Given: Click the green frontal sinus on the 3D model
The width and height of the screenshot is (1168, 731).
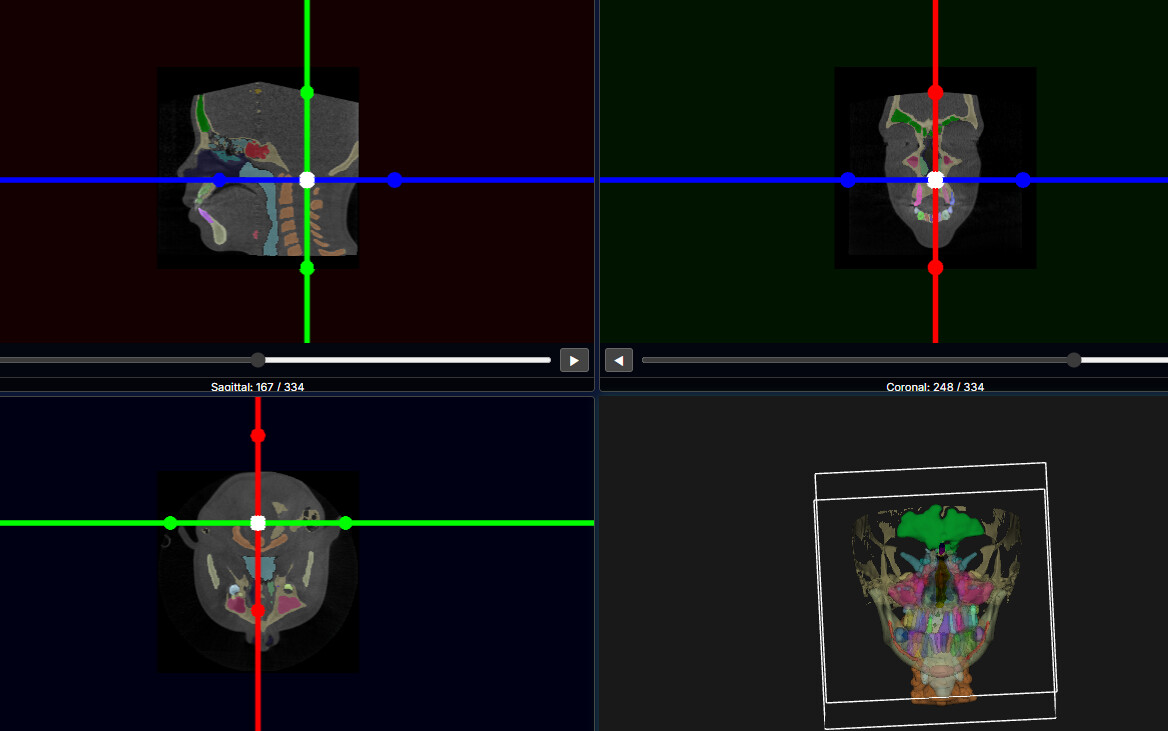Looking at the screenshot, I should 941,524.
